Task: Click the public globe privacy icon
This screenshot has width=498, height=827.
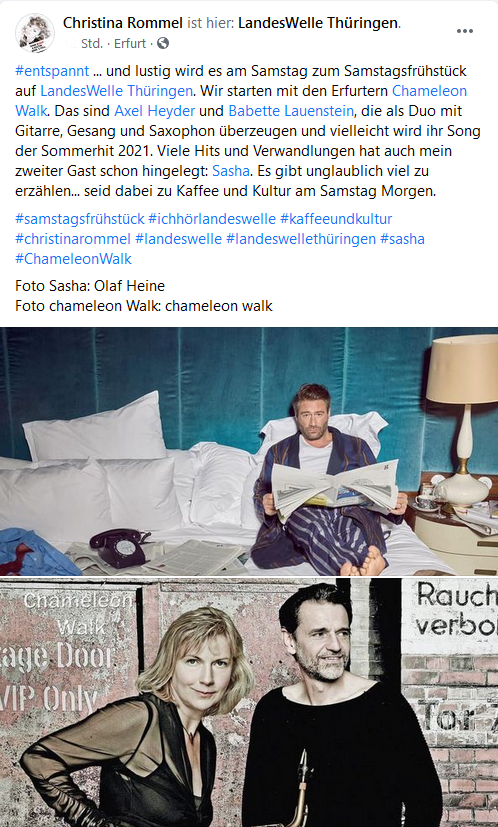Action: 163,43
